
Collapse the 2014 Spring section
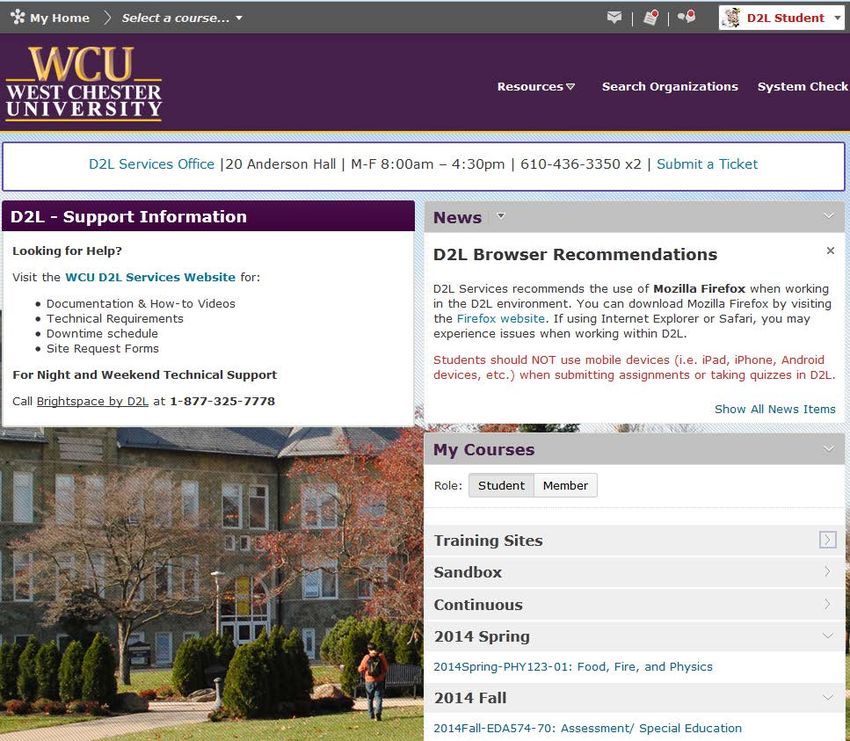coord(828,635)
